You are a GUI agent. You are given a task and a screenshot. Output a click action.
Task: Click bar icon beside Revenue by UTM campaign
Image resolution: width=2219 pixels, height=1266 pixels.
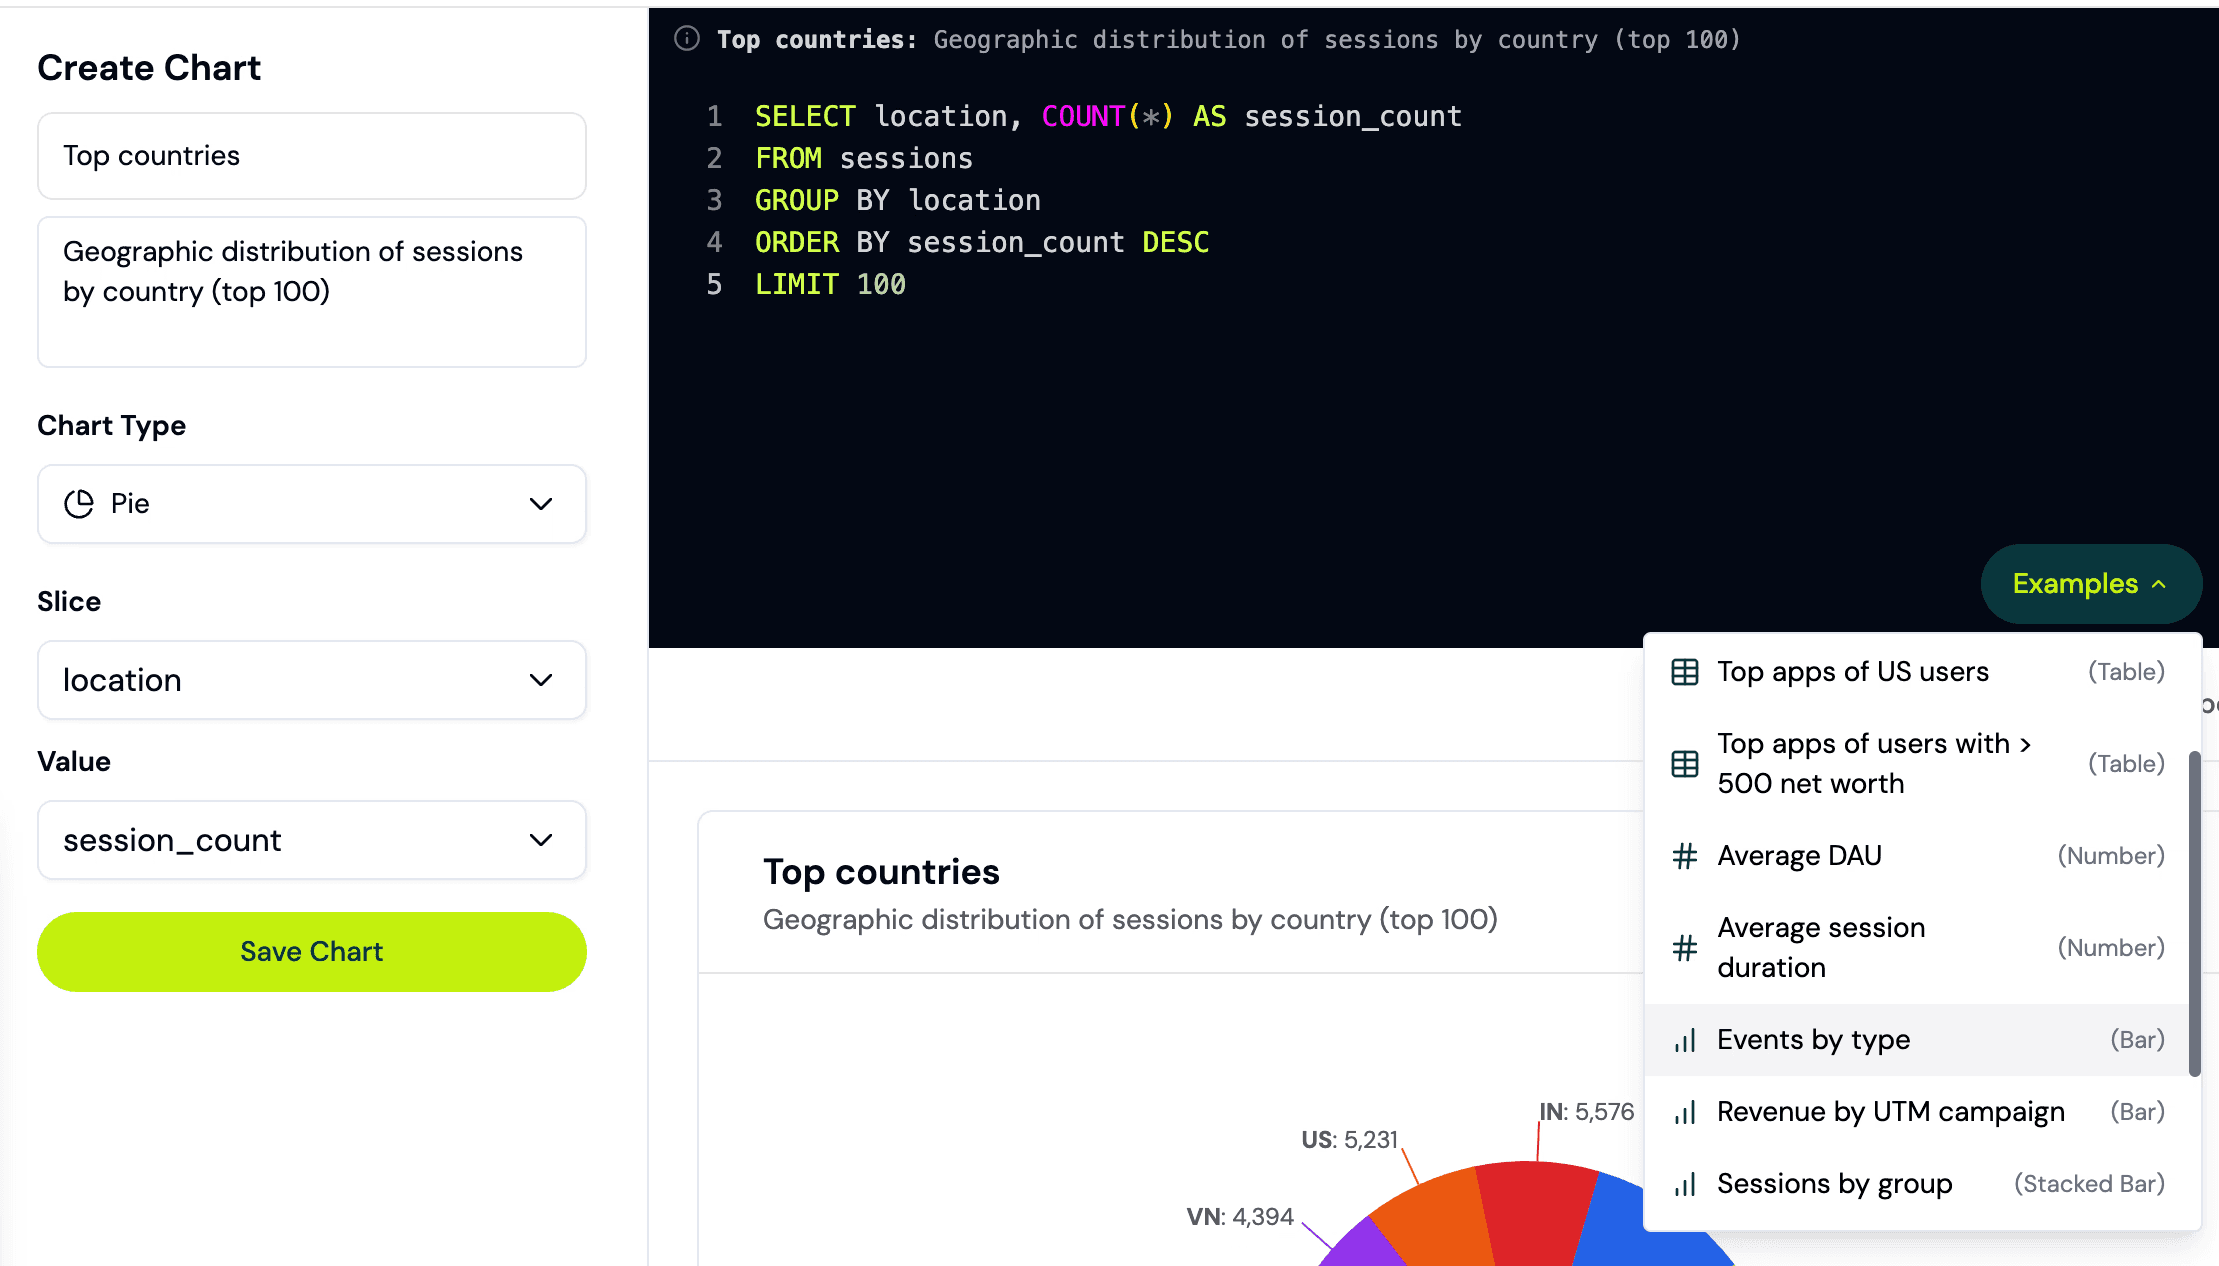1685,1112
